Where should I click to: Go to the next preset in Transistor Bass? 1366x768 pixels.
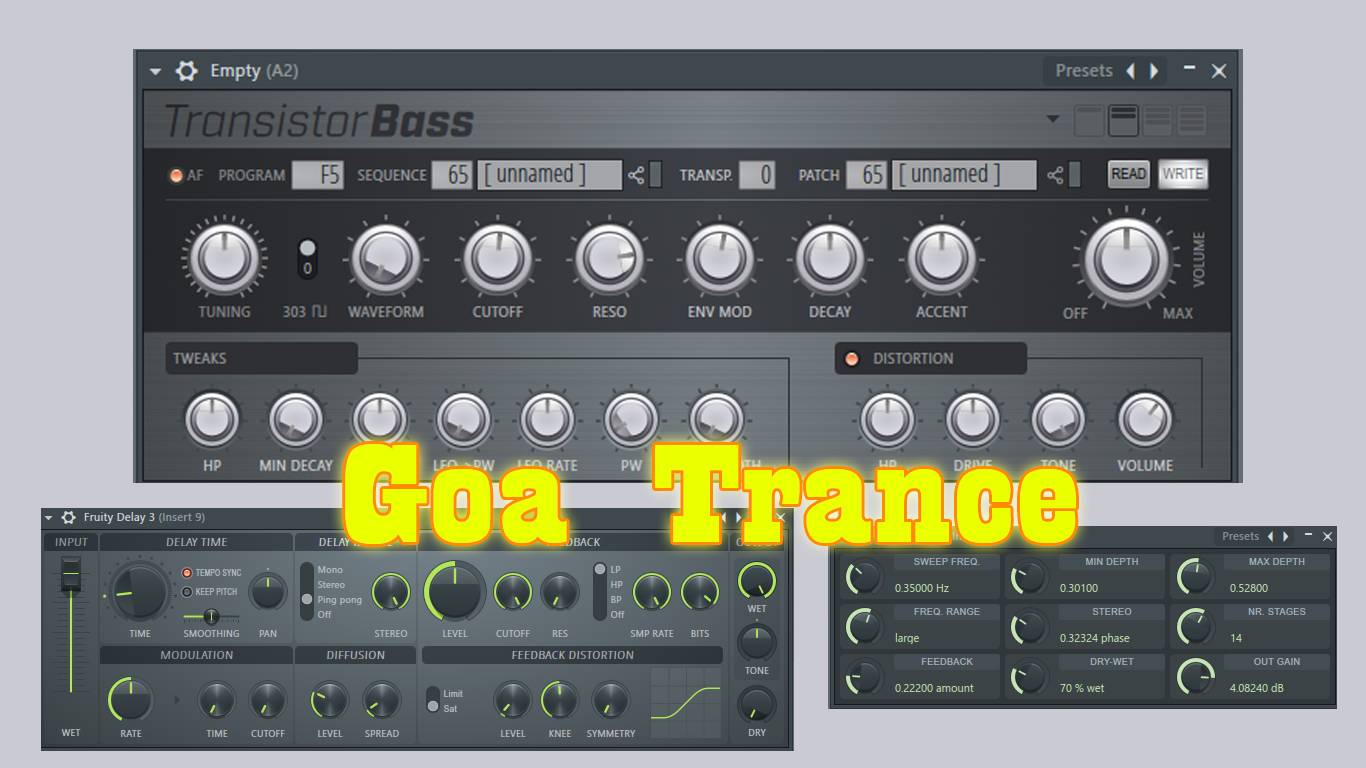click(x=1154, y=71)
